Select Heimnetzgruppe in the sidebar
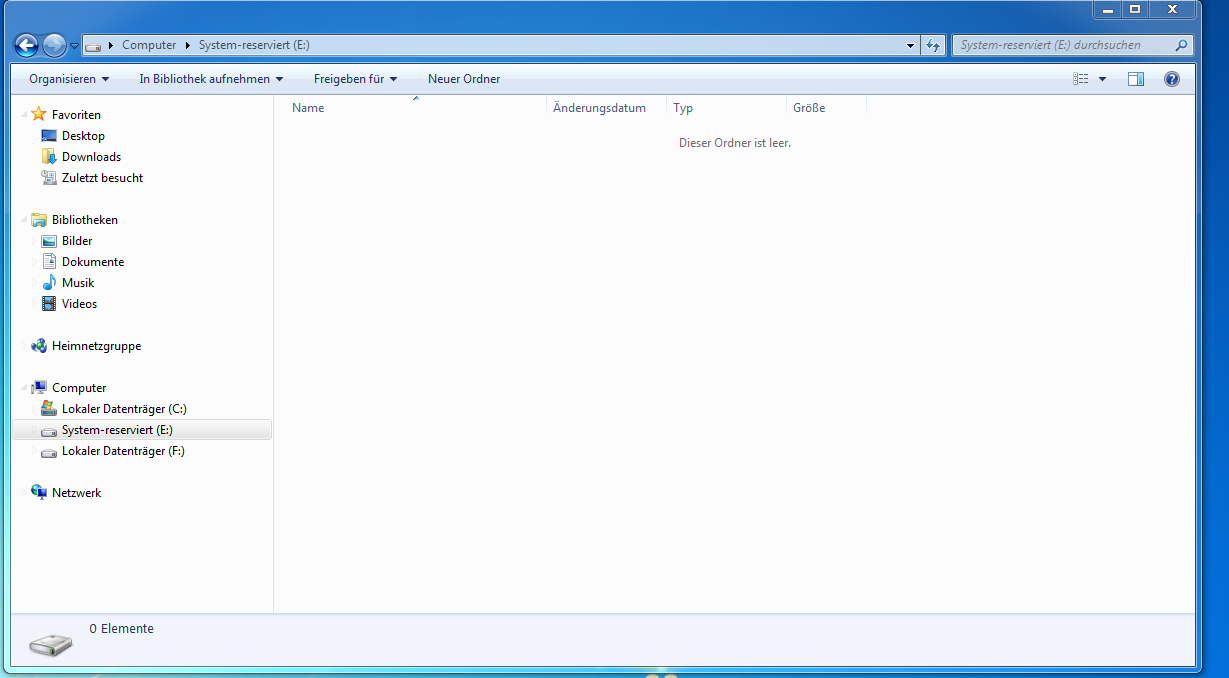This screenshot has width=1229, height=678. (x=97, y=346)
